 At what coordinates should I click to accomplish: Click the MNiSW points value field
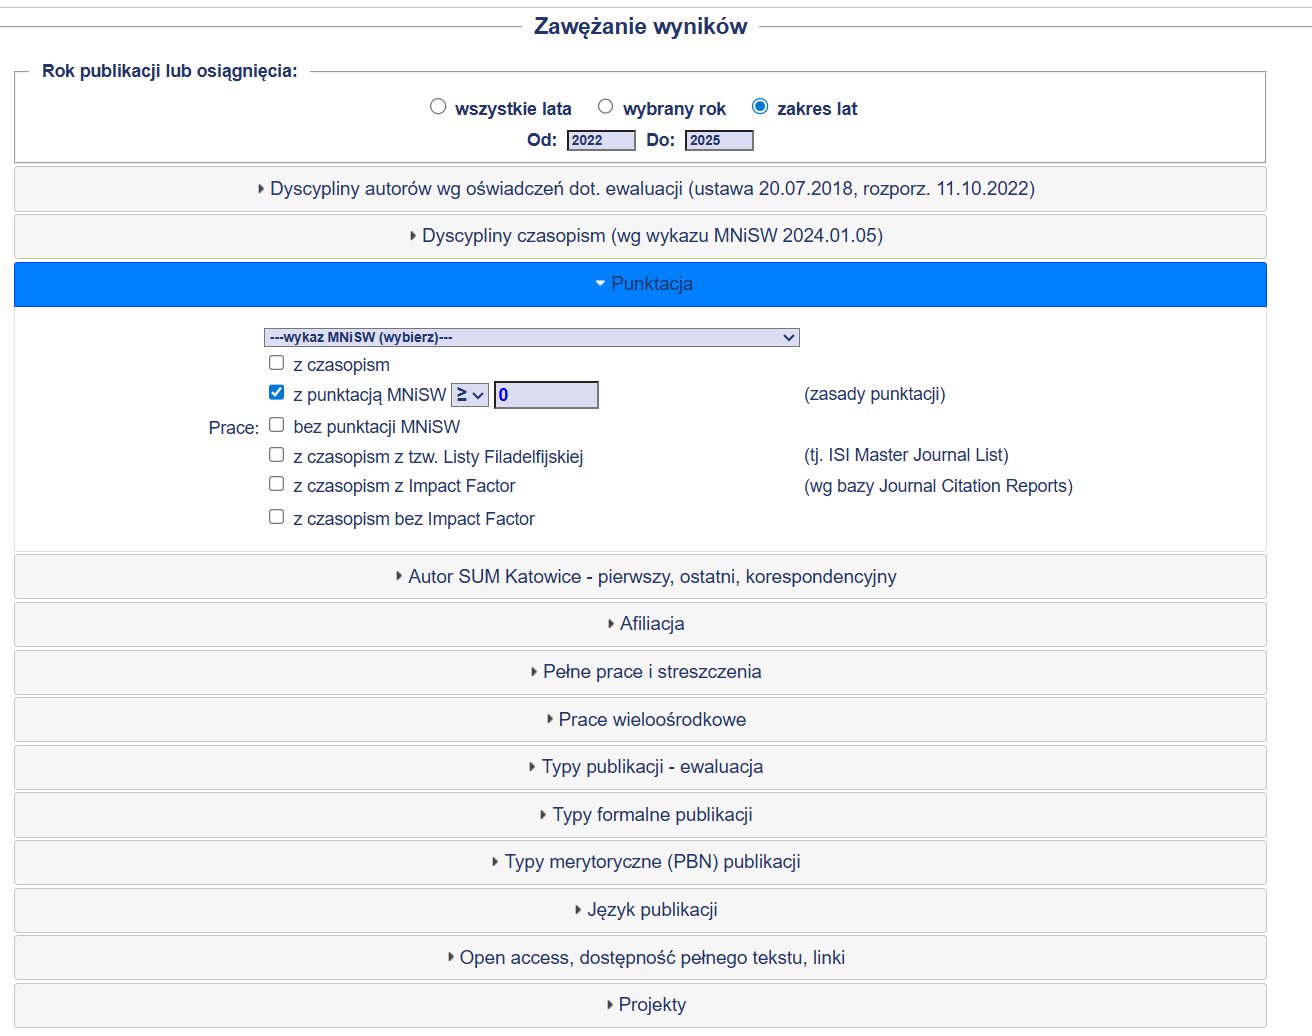(x=546, y=395)
